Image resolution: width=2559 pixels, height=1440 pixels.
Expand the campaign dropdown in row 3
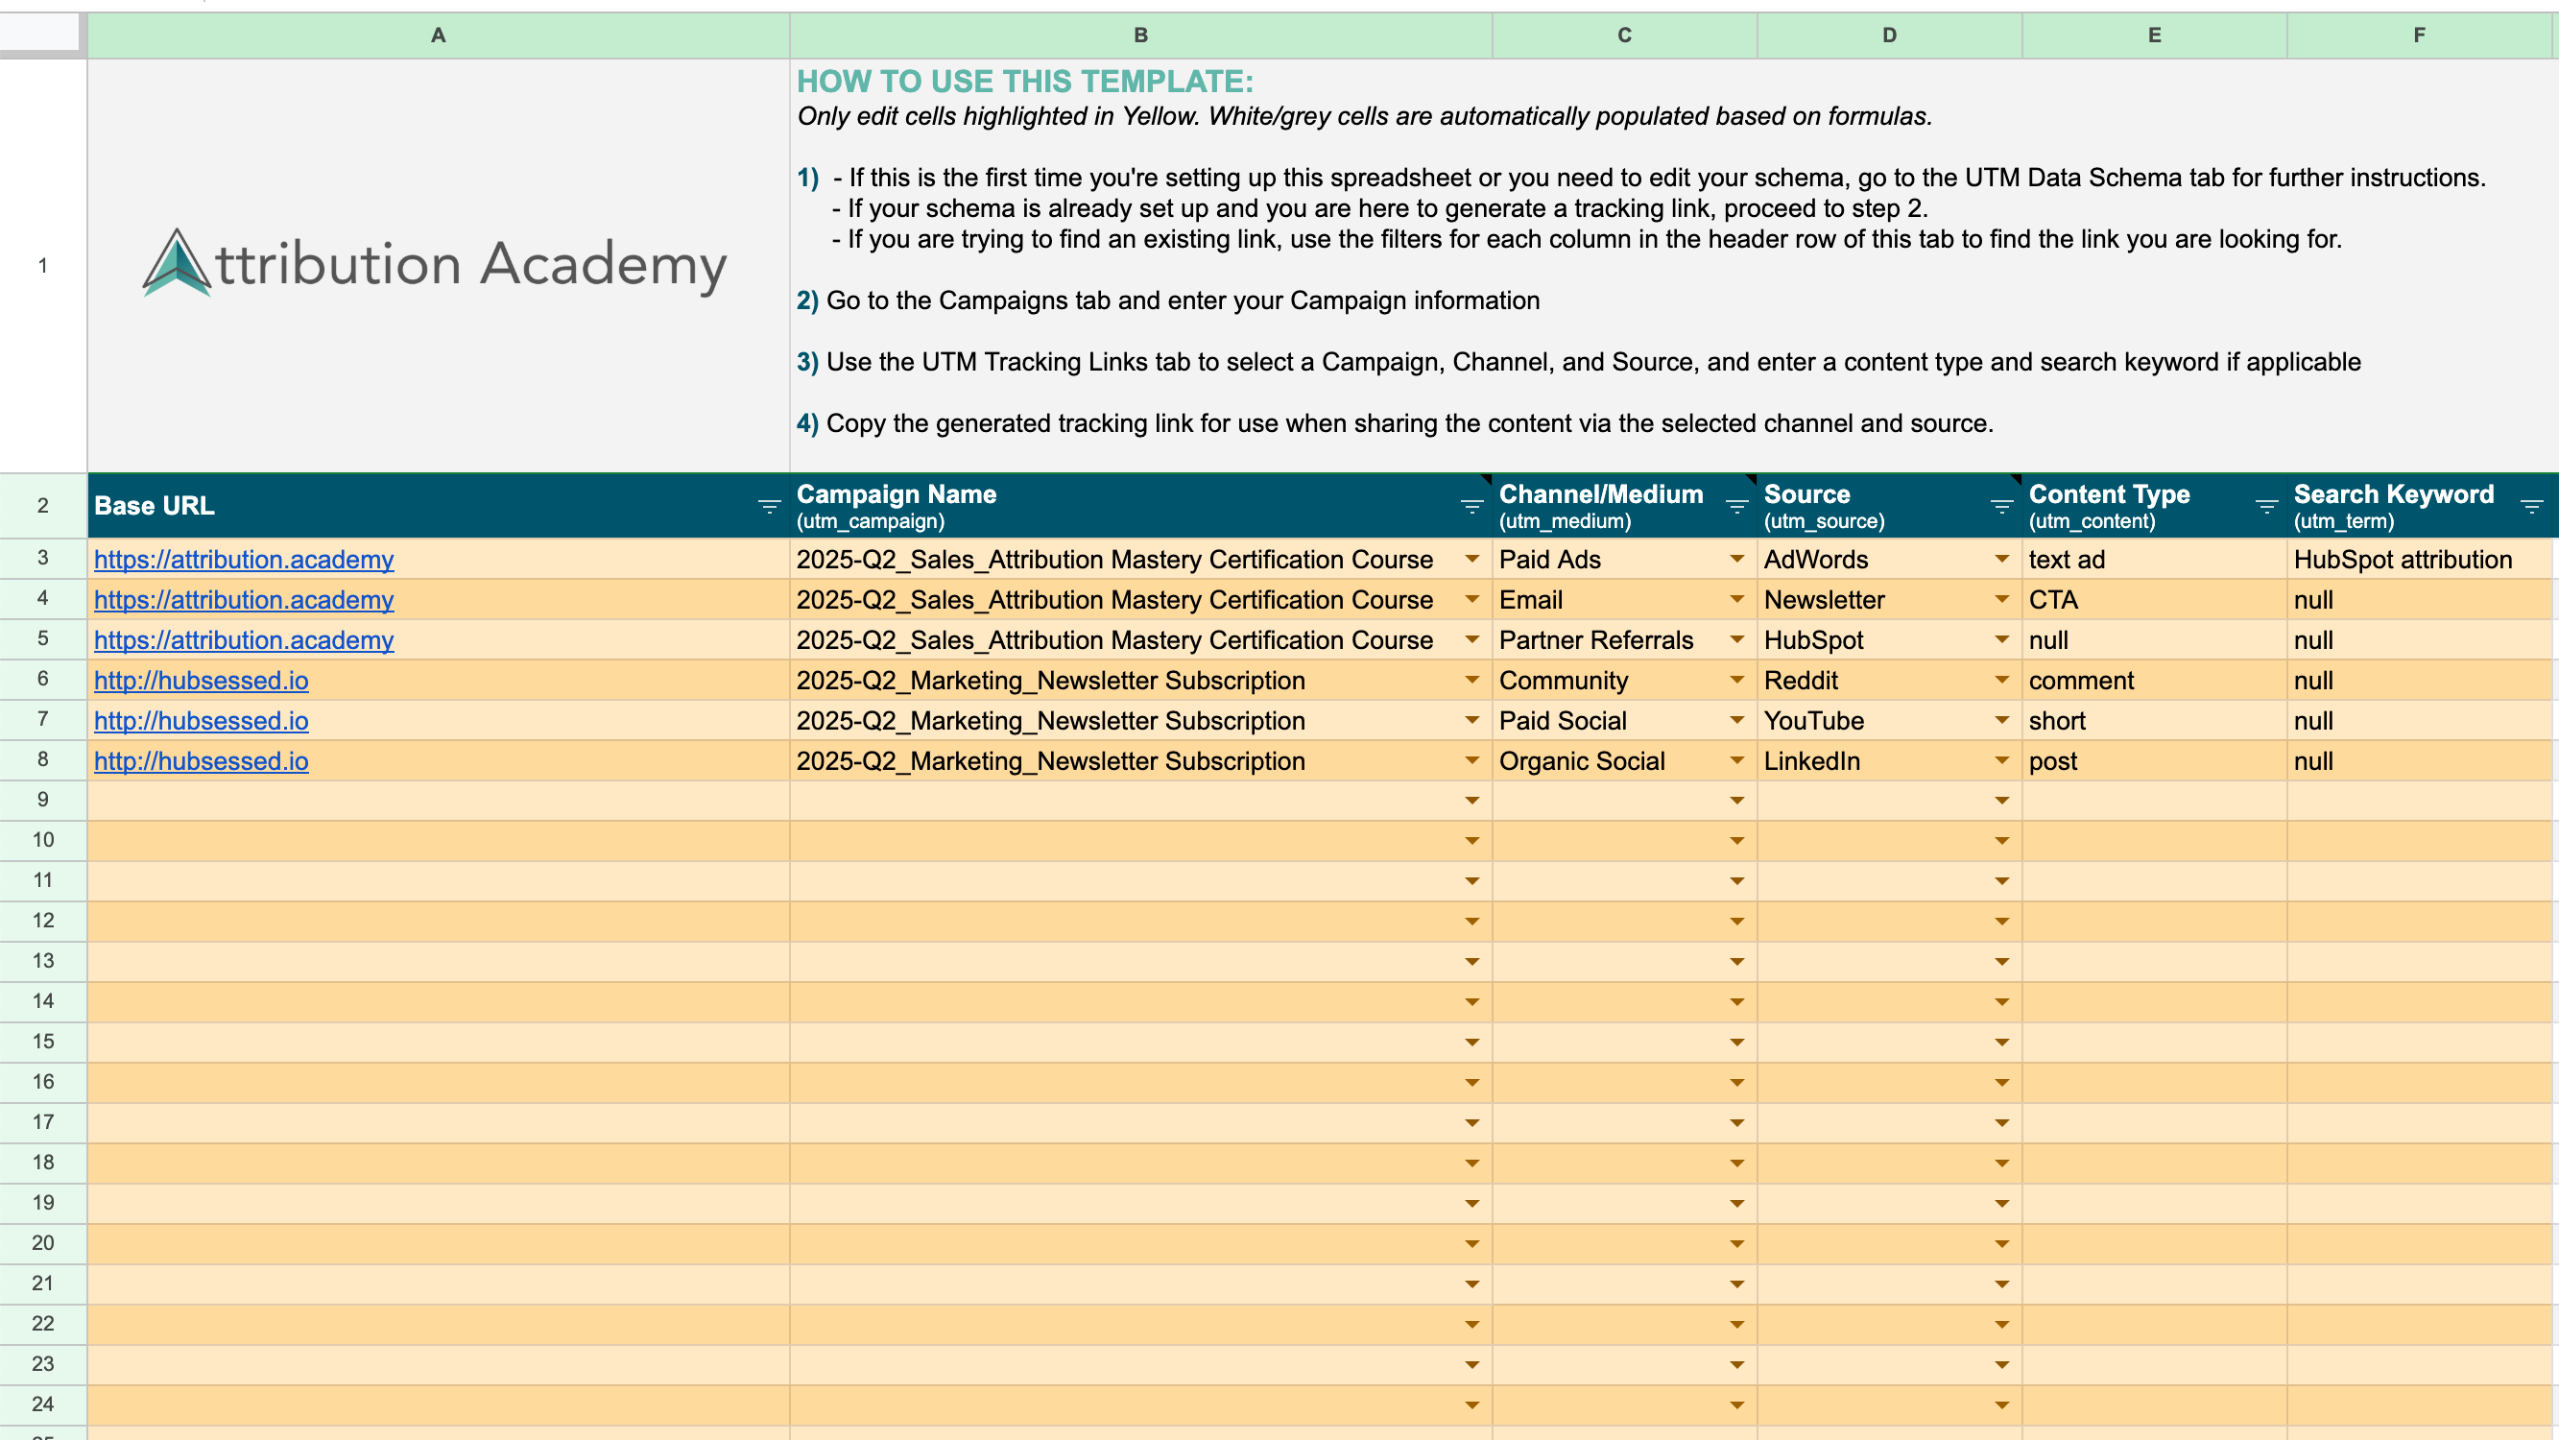point(1471,559)
